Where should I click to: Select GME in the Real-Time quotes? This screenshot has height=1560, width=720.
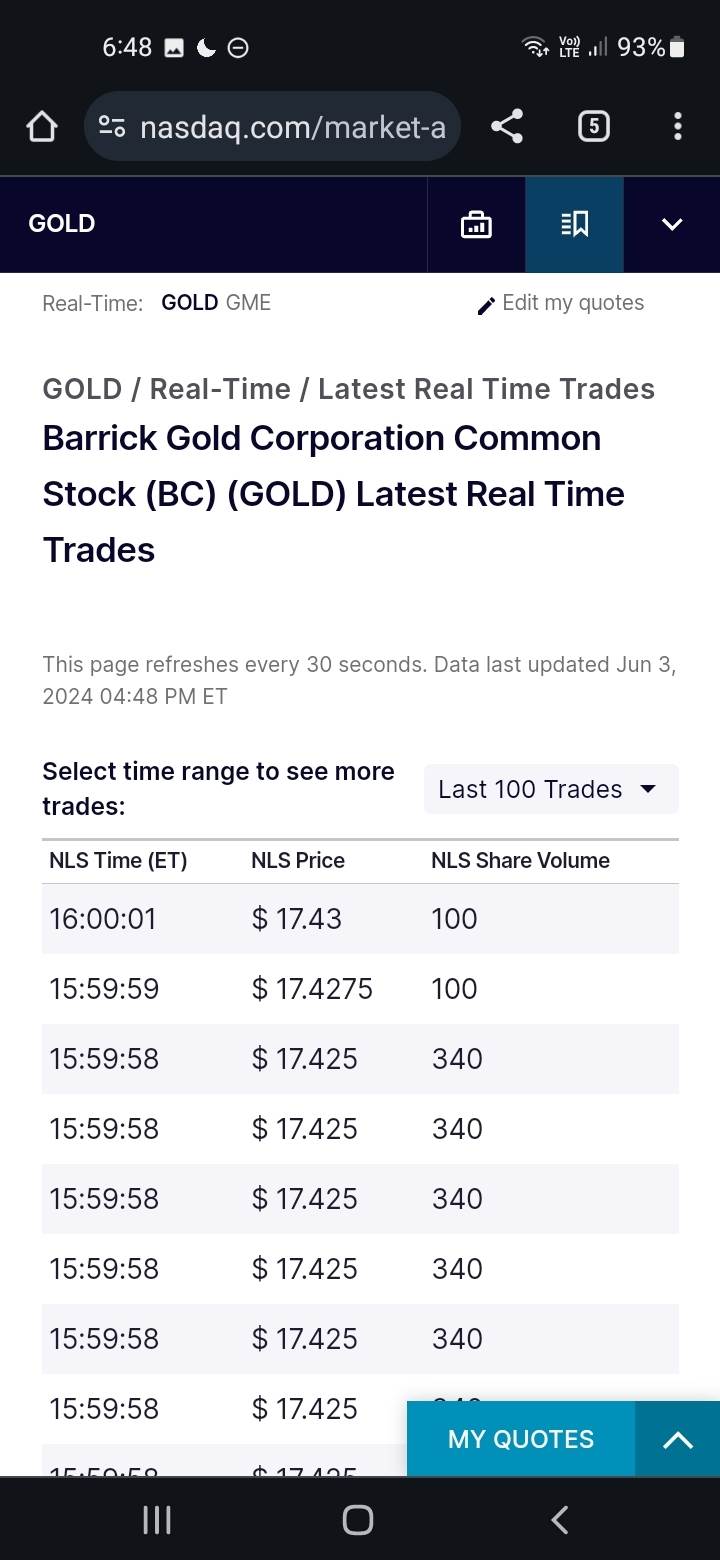click(248, 303)
